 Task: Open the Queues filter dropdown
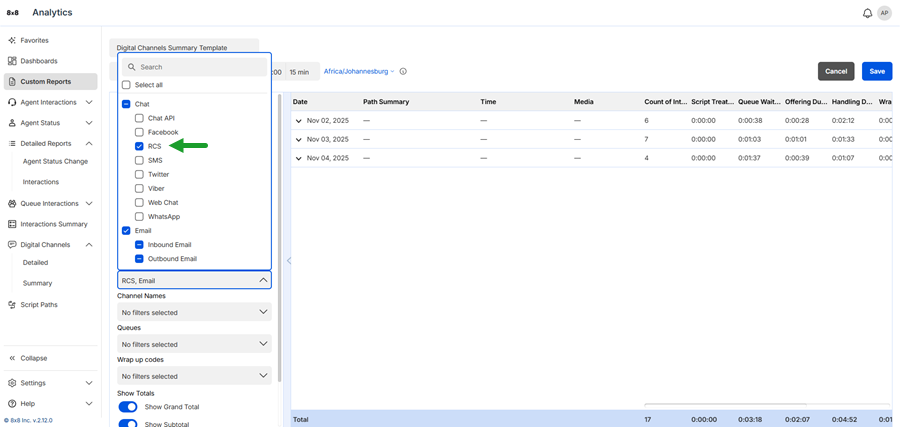(x=194, y=344)
